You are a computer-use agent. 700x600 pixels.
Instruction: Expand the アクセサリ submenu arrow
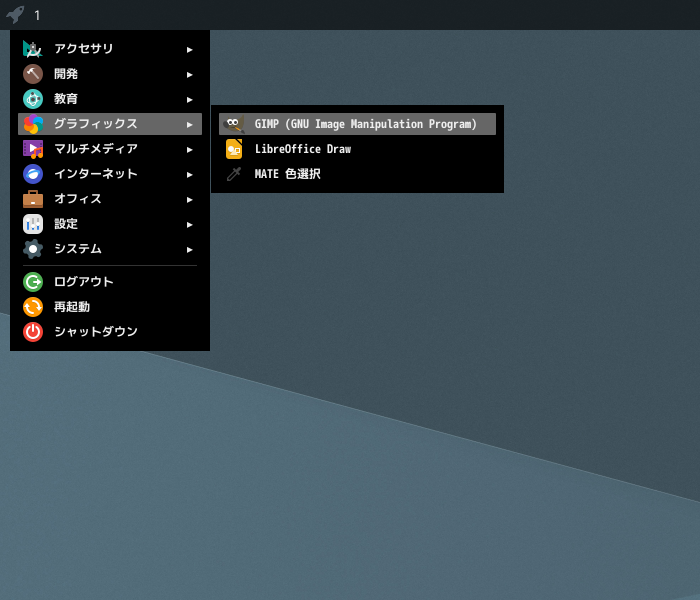(x=190, y=50)
